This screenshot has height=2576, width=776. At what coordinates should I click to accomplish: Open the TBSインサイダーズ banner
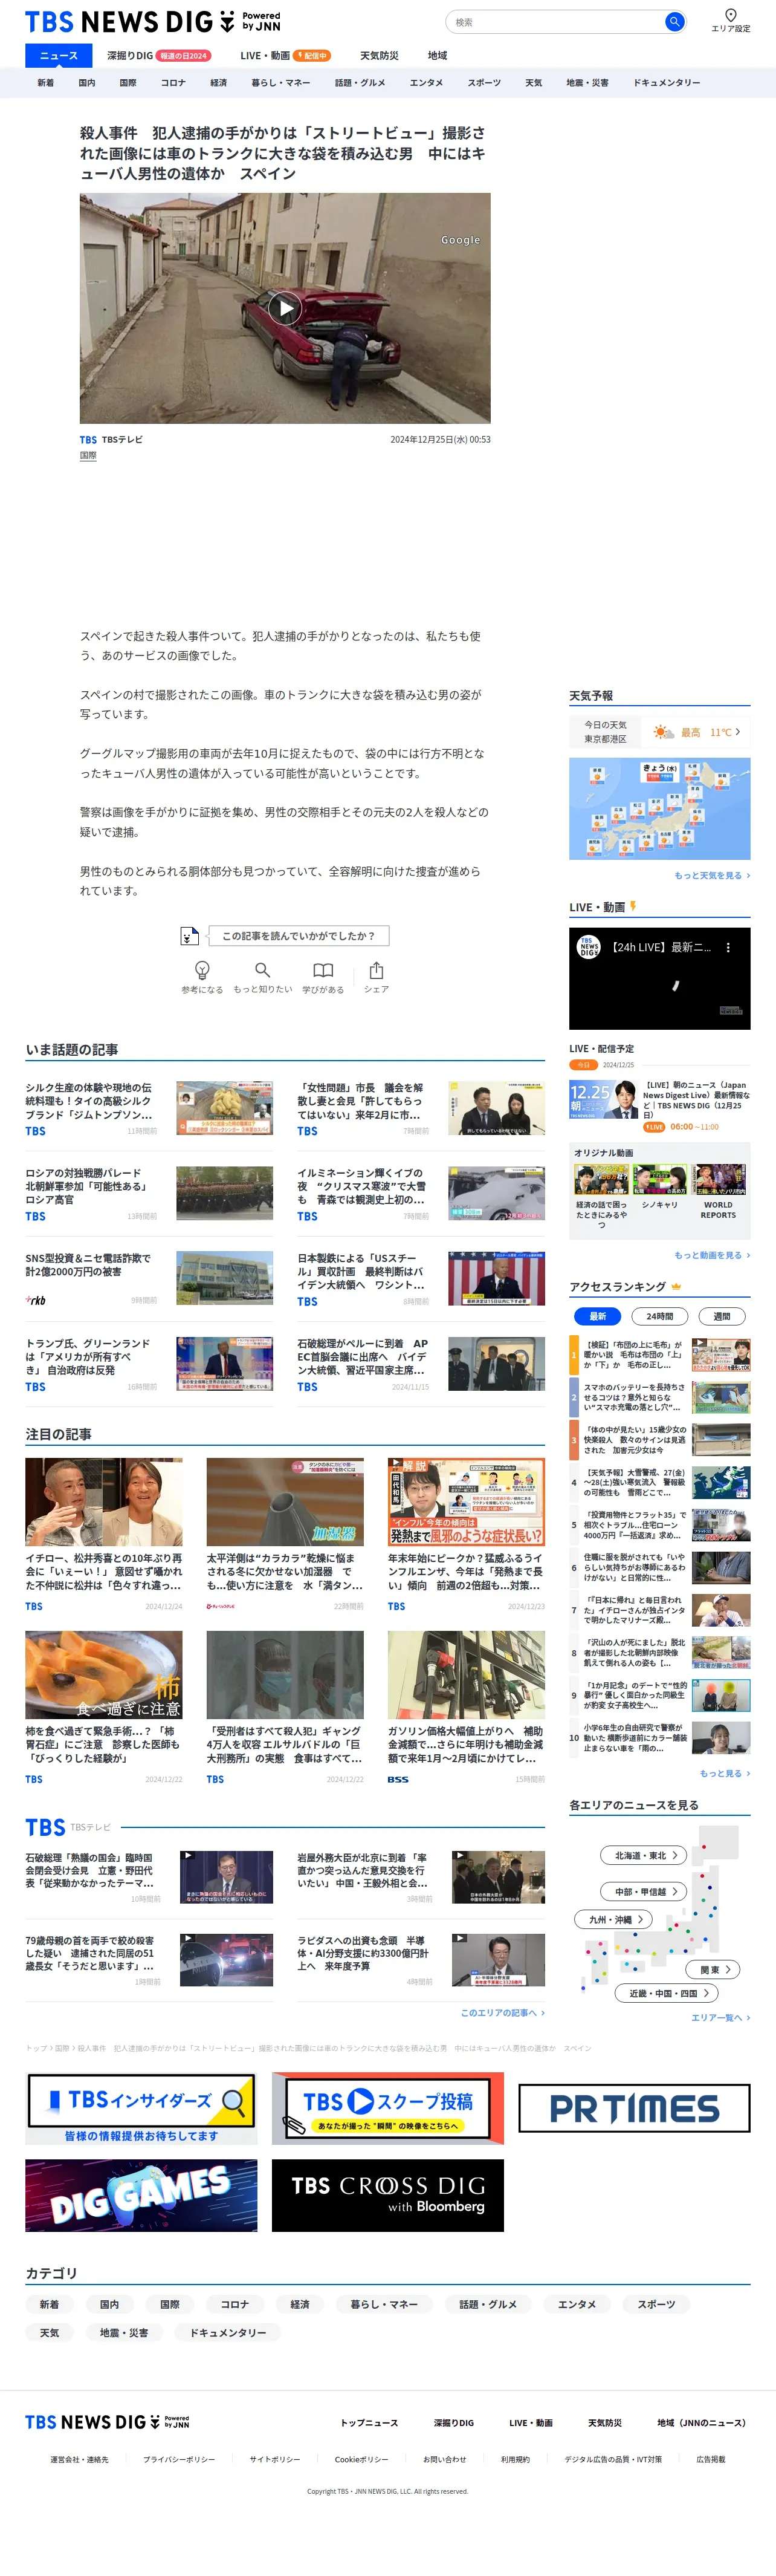point(141,2108)
